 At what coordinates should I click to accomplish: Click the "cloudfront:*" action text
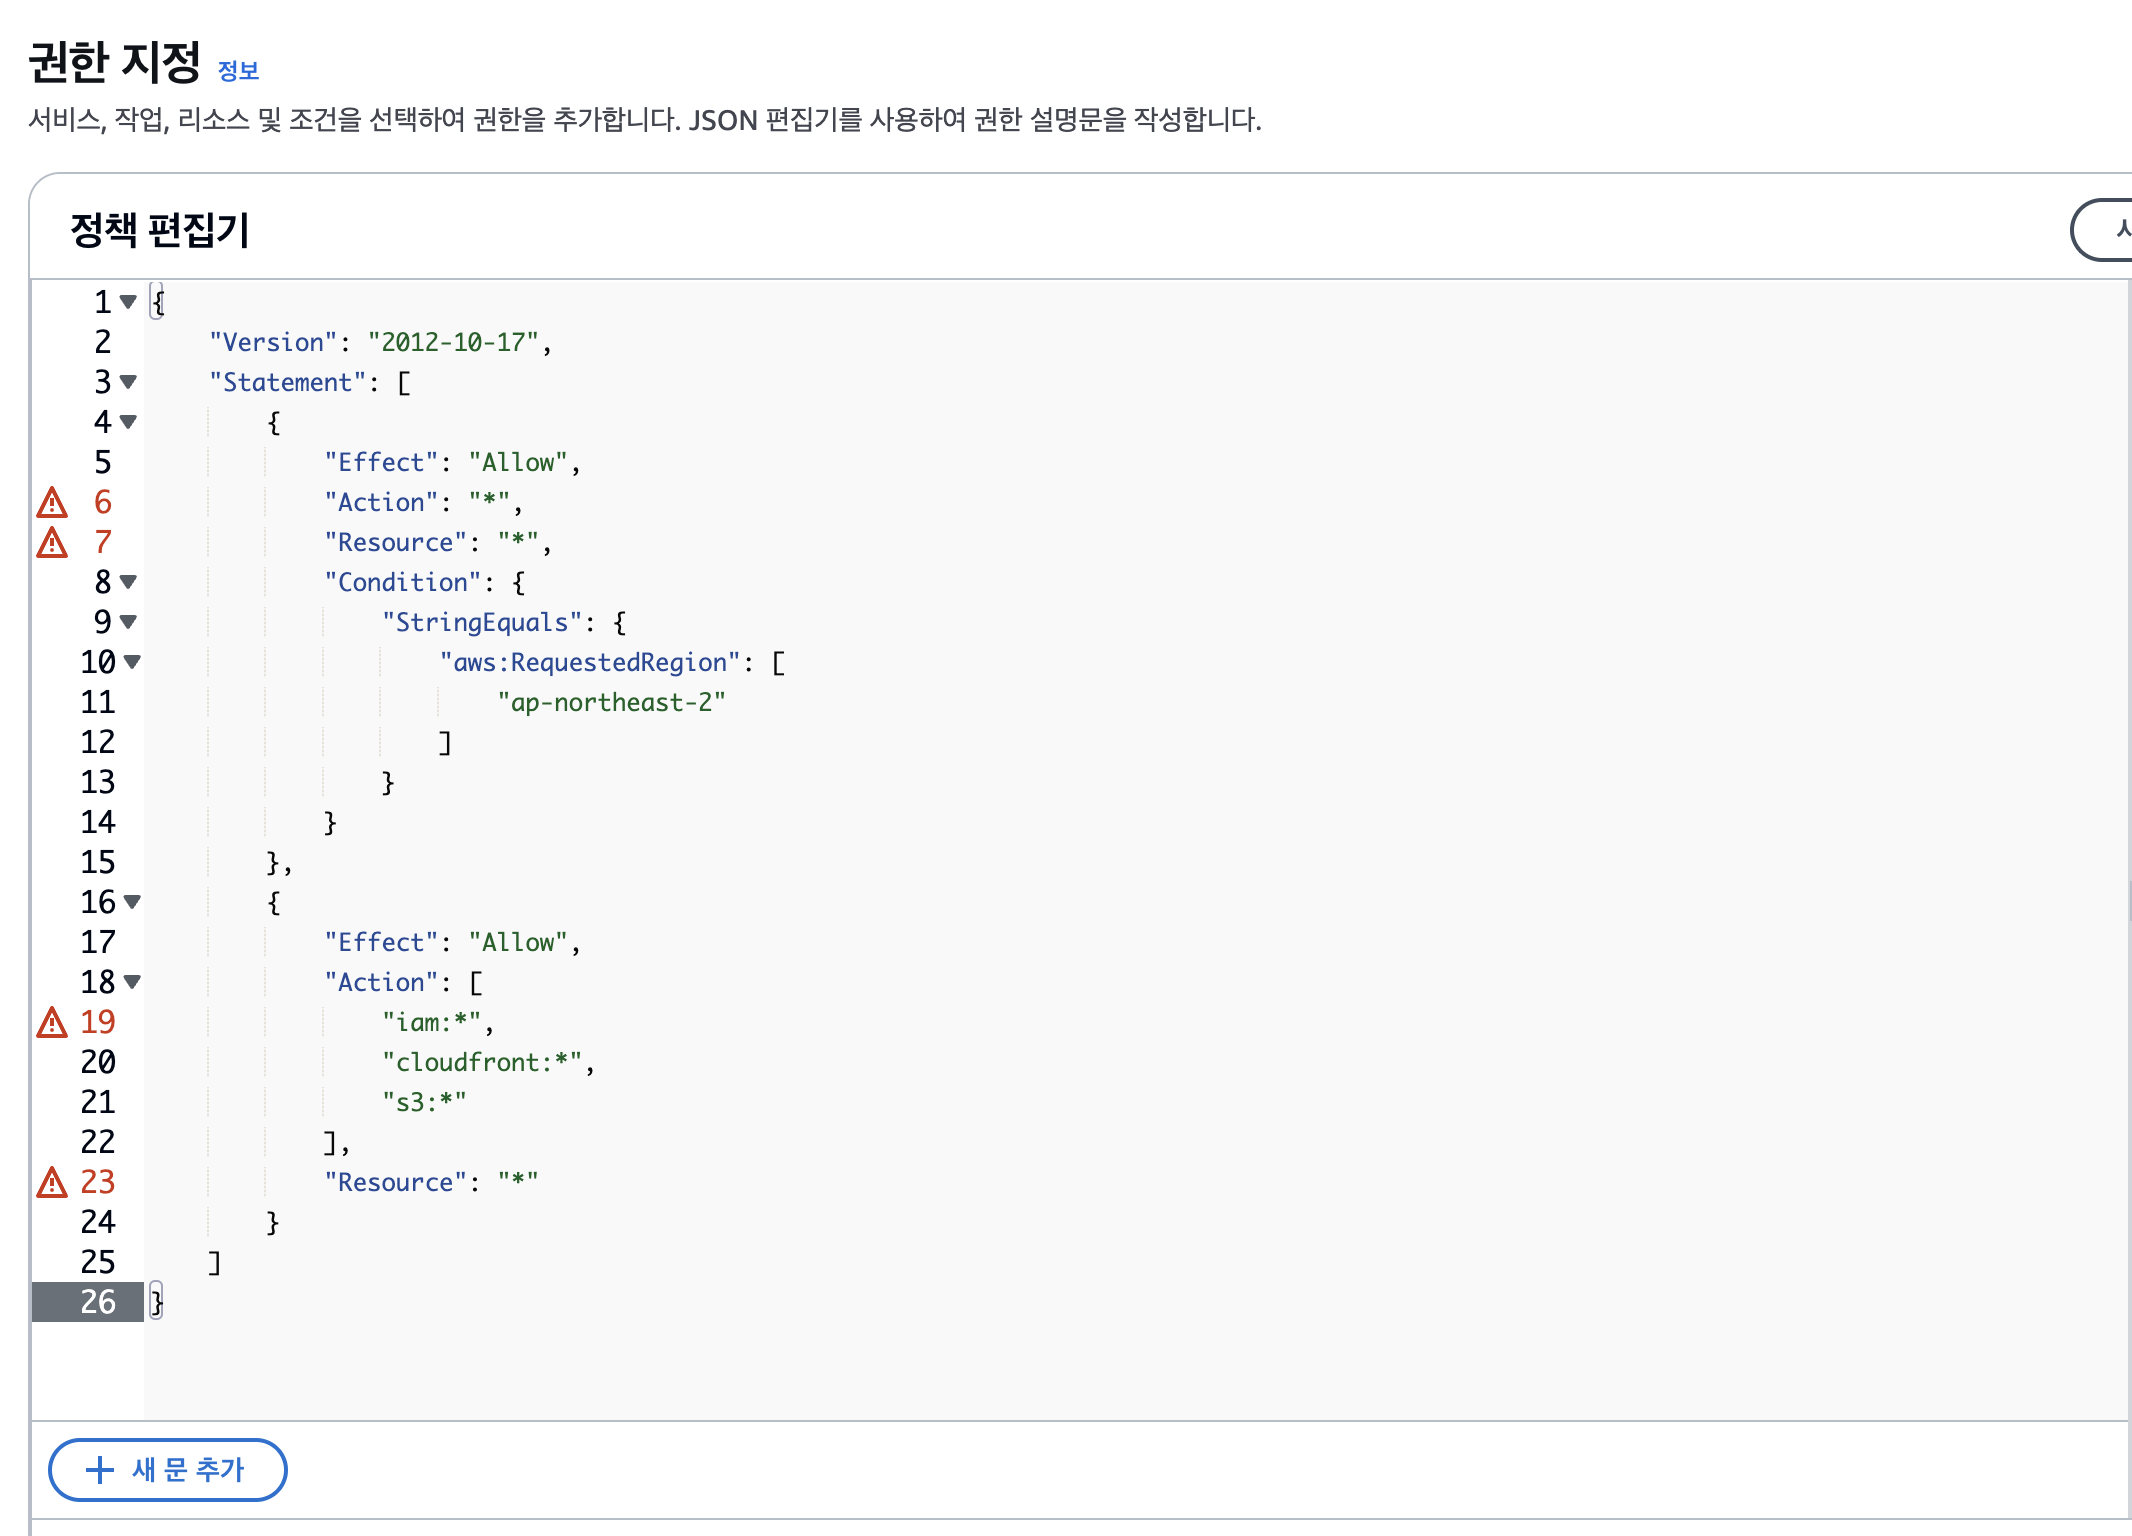point(482,1063)
